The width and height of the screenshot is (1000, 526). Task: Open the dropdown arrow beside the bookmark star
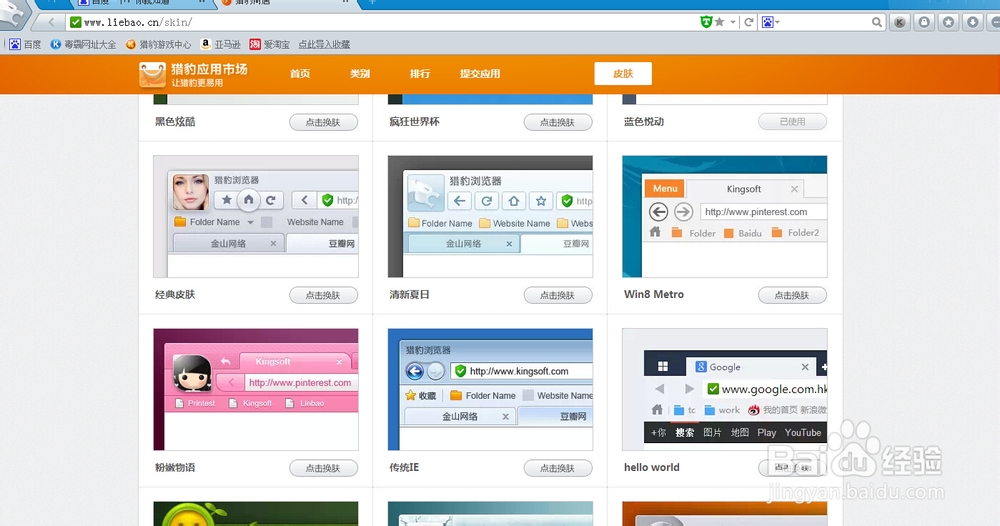733,22
